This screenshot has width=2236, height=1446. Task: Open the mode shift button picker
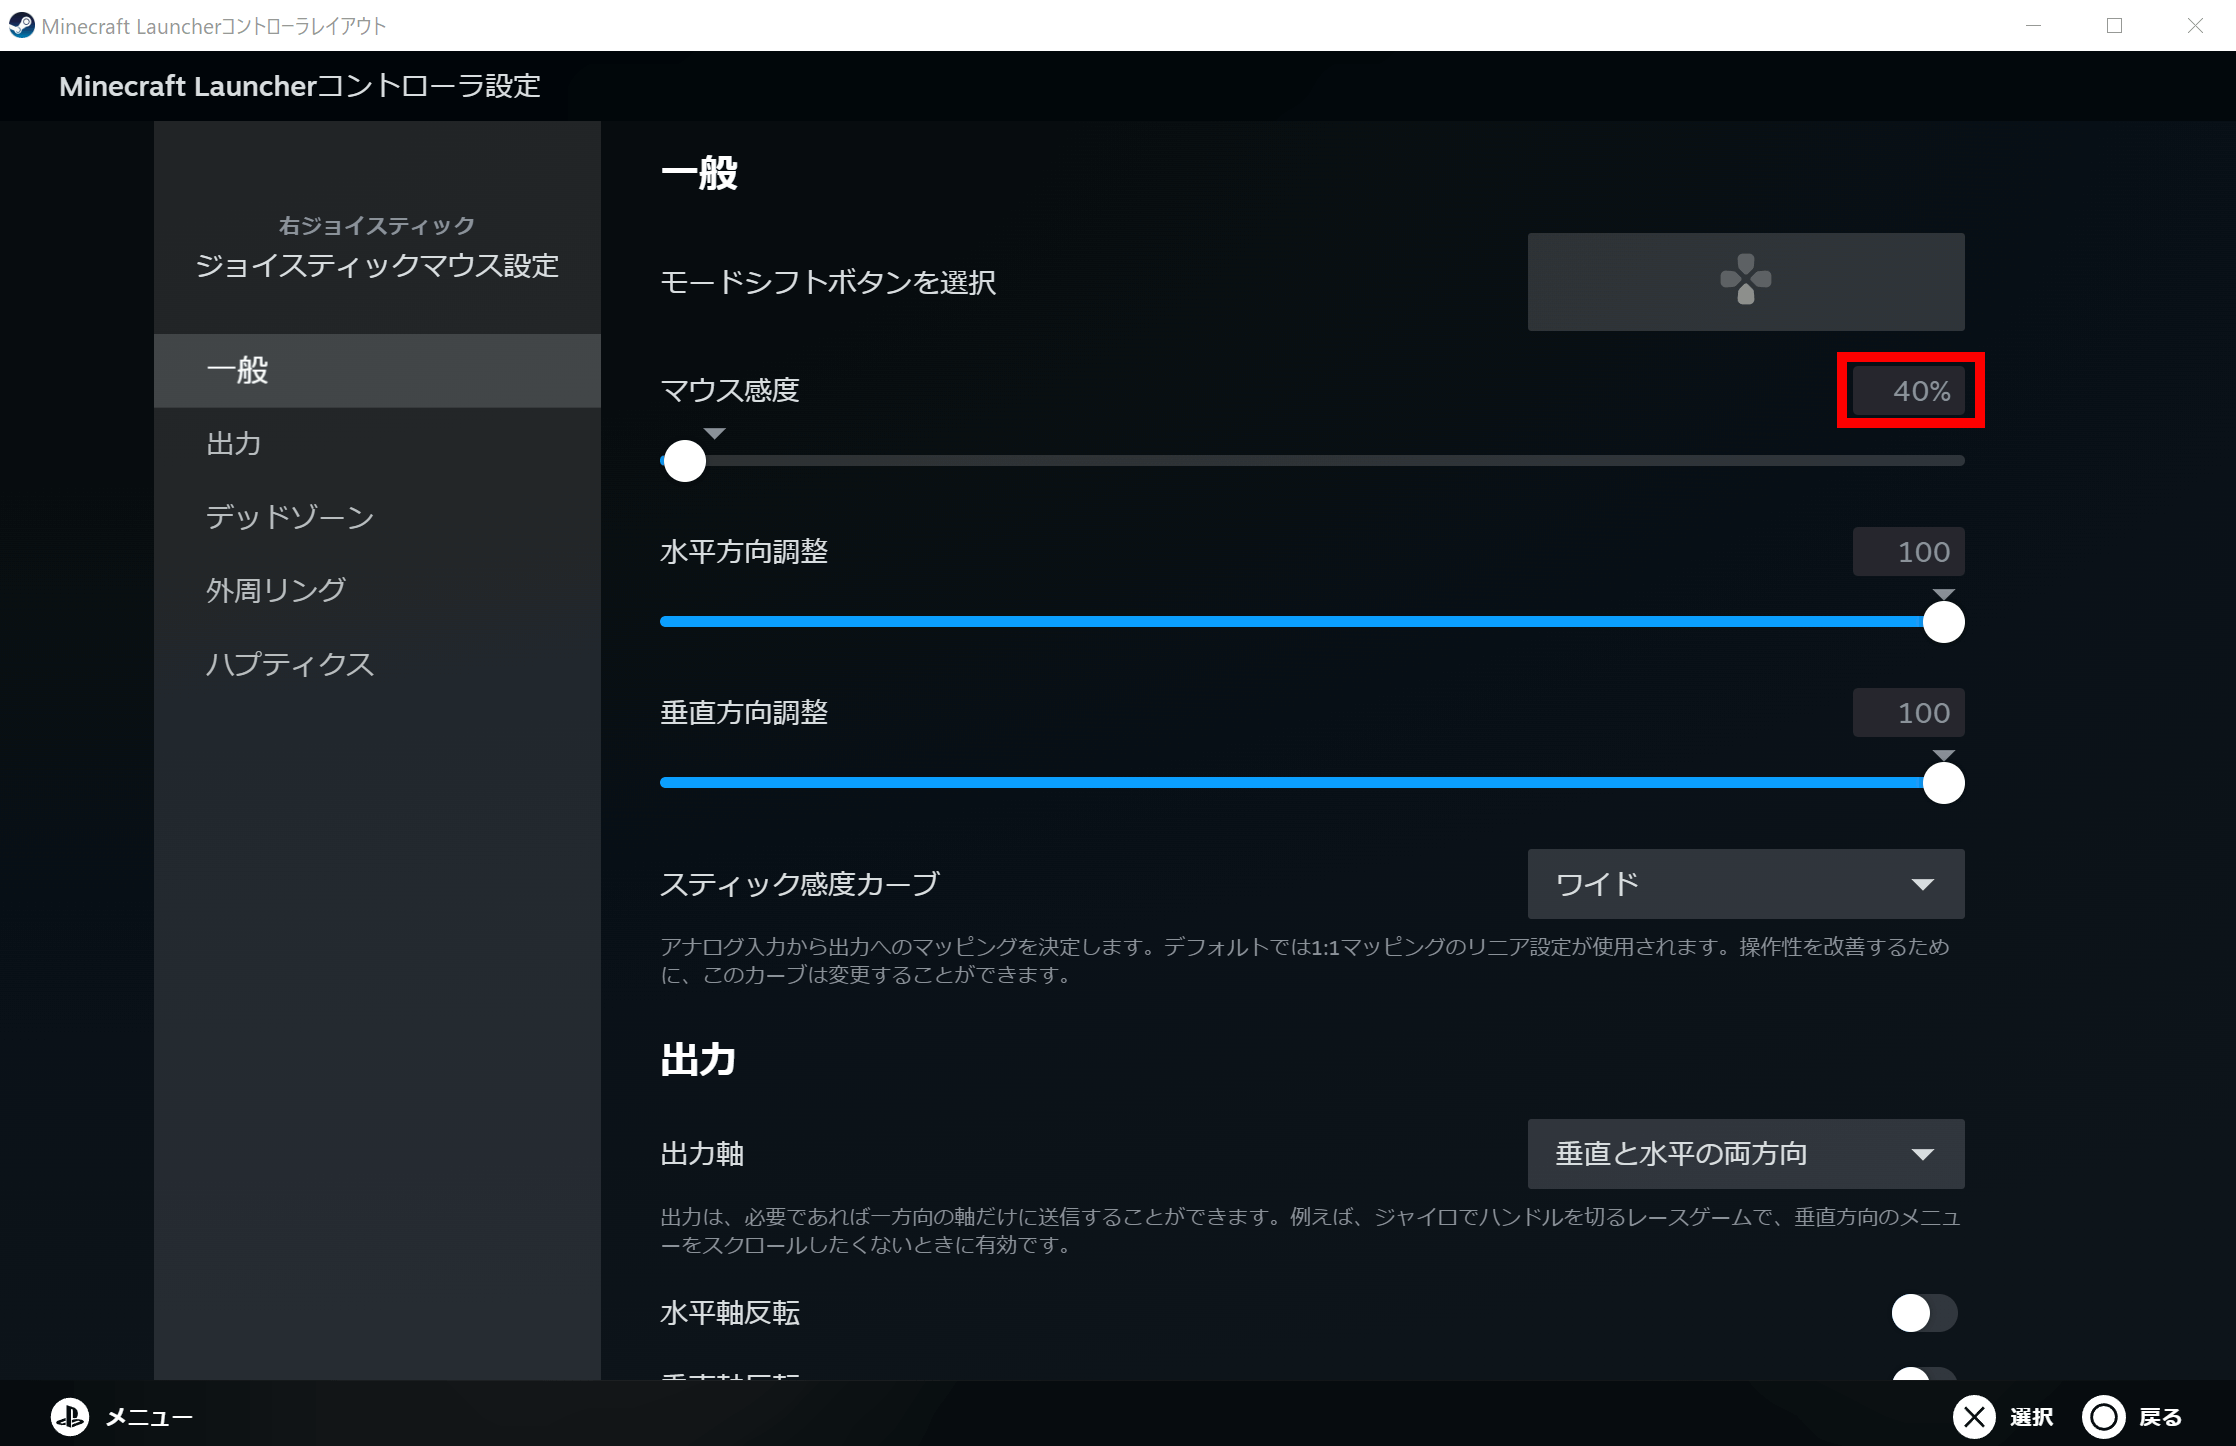1745,282
